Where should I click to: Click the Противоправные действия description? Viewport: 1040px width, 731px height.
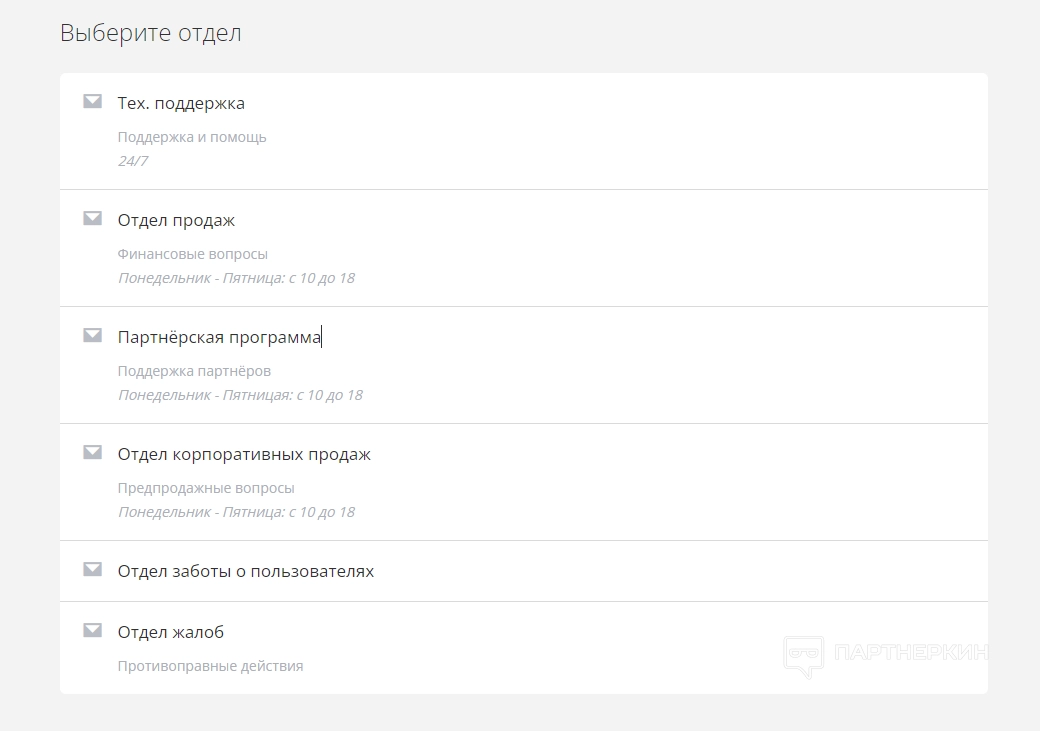pos(210,665)
